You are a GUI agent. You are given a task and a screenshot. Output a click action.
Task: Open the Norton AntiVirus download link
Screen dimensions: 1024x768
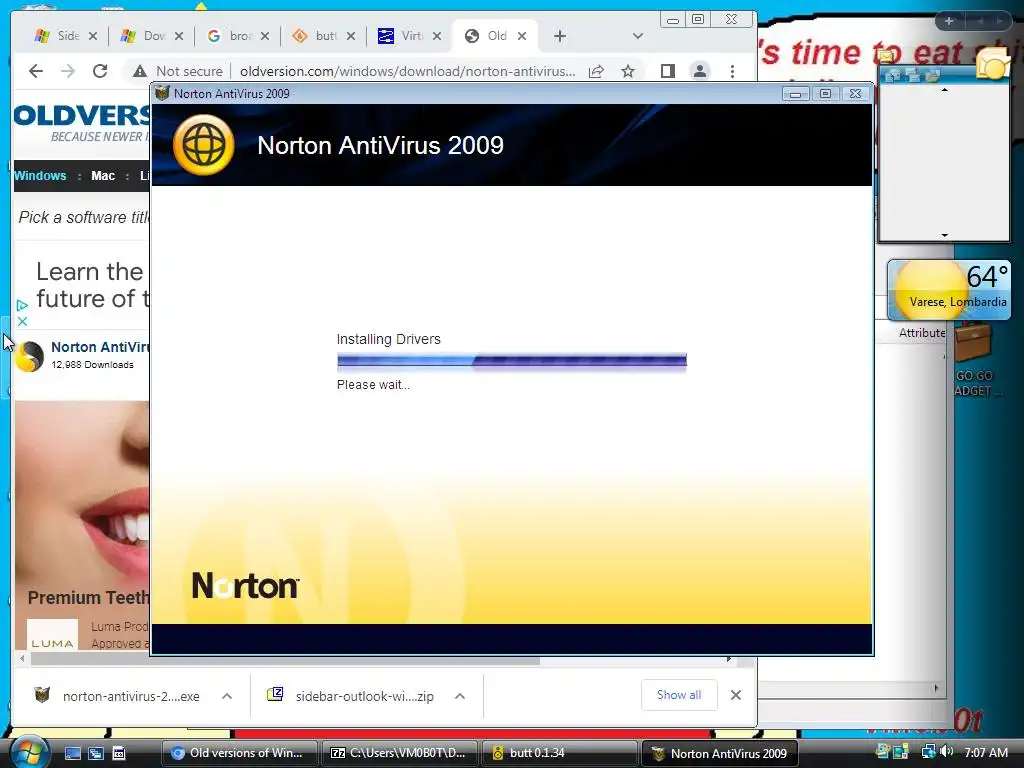point(100,347)
